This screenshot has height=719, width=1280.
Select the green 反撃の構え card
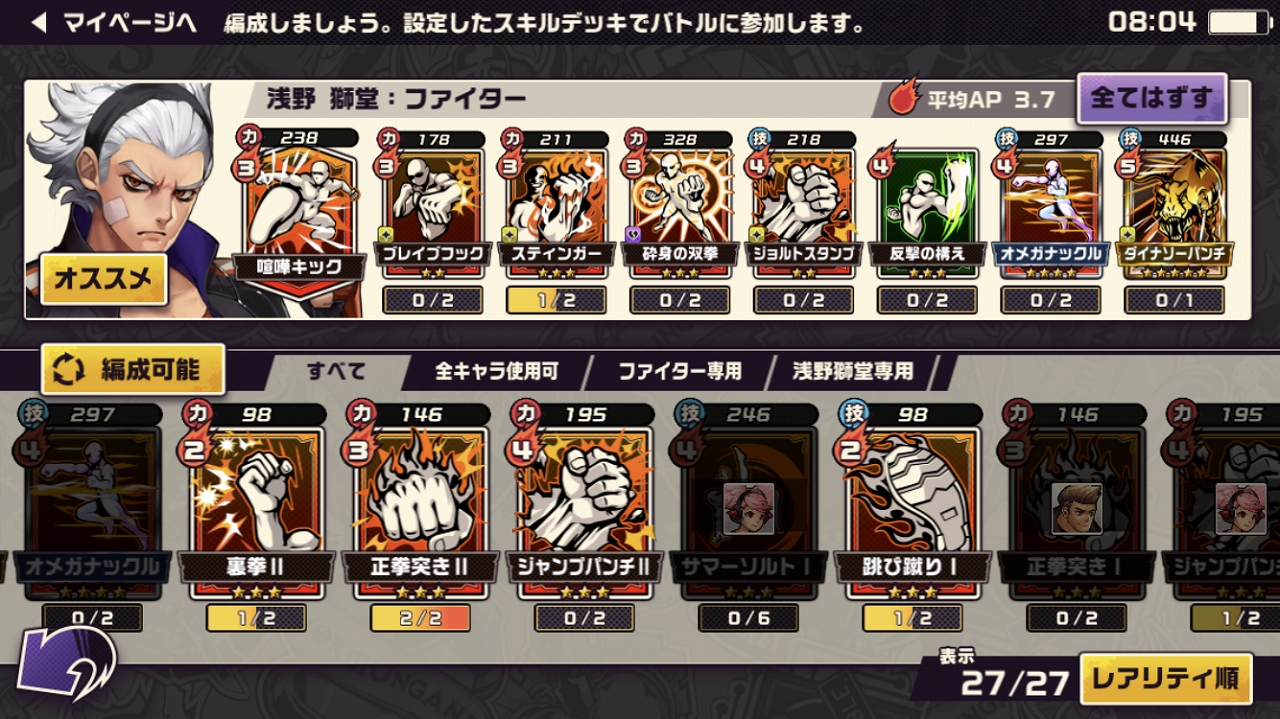pyautogui.click(x=927, y=205)
